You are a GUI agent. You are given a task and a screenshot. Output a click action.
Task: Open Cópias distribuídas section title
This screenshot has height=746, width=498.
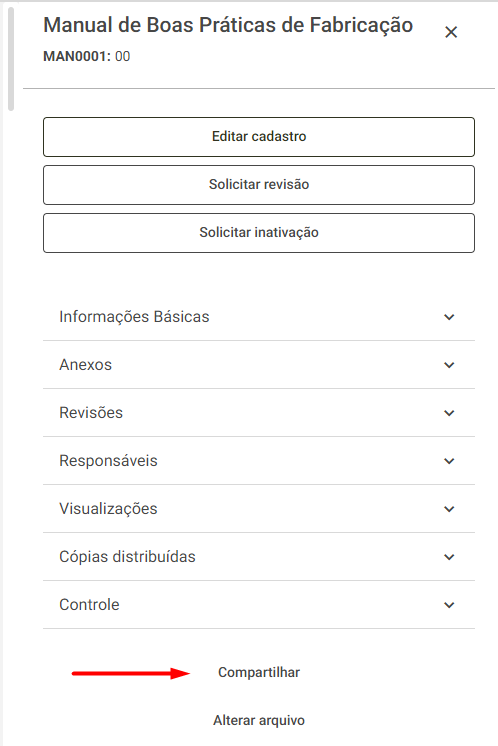coord(127,557)
